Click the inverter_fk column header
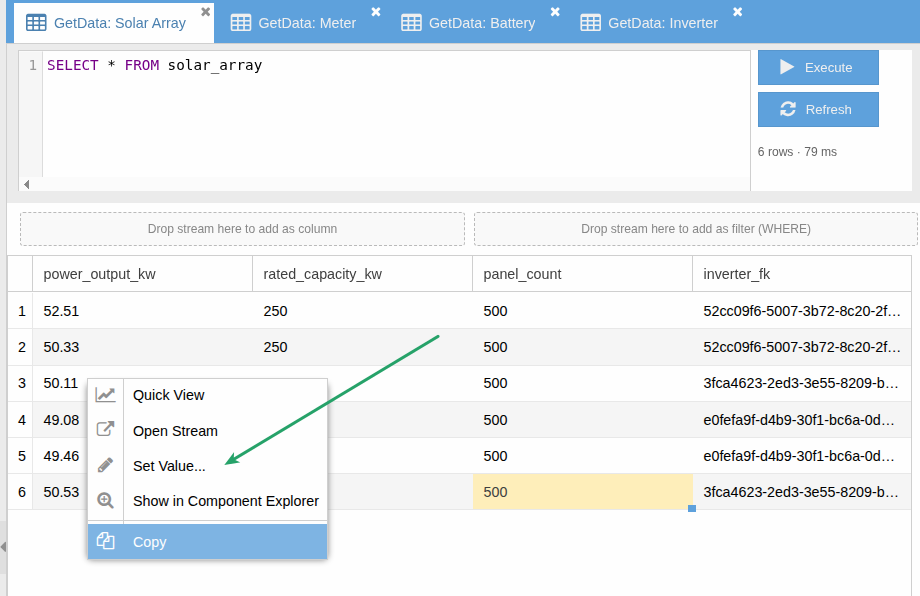Image resolution: width=920 pixels, height=596 pixels. click(x=802, y=274)
